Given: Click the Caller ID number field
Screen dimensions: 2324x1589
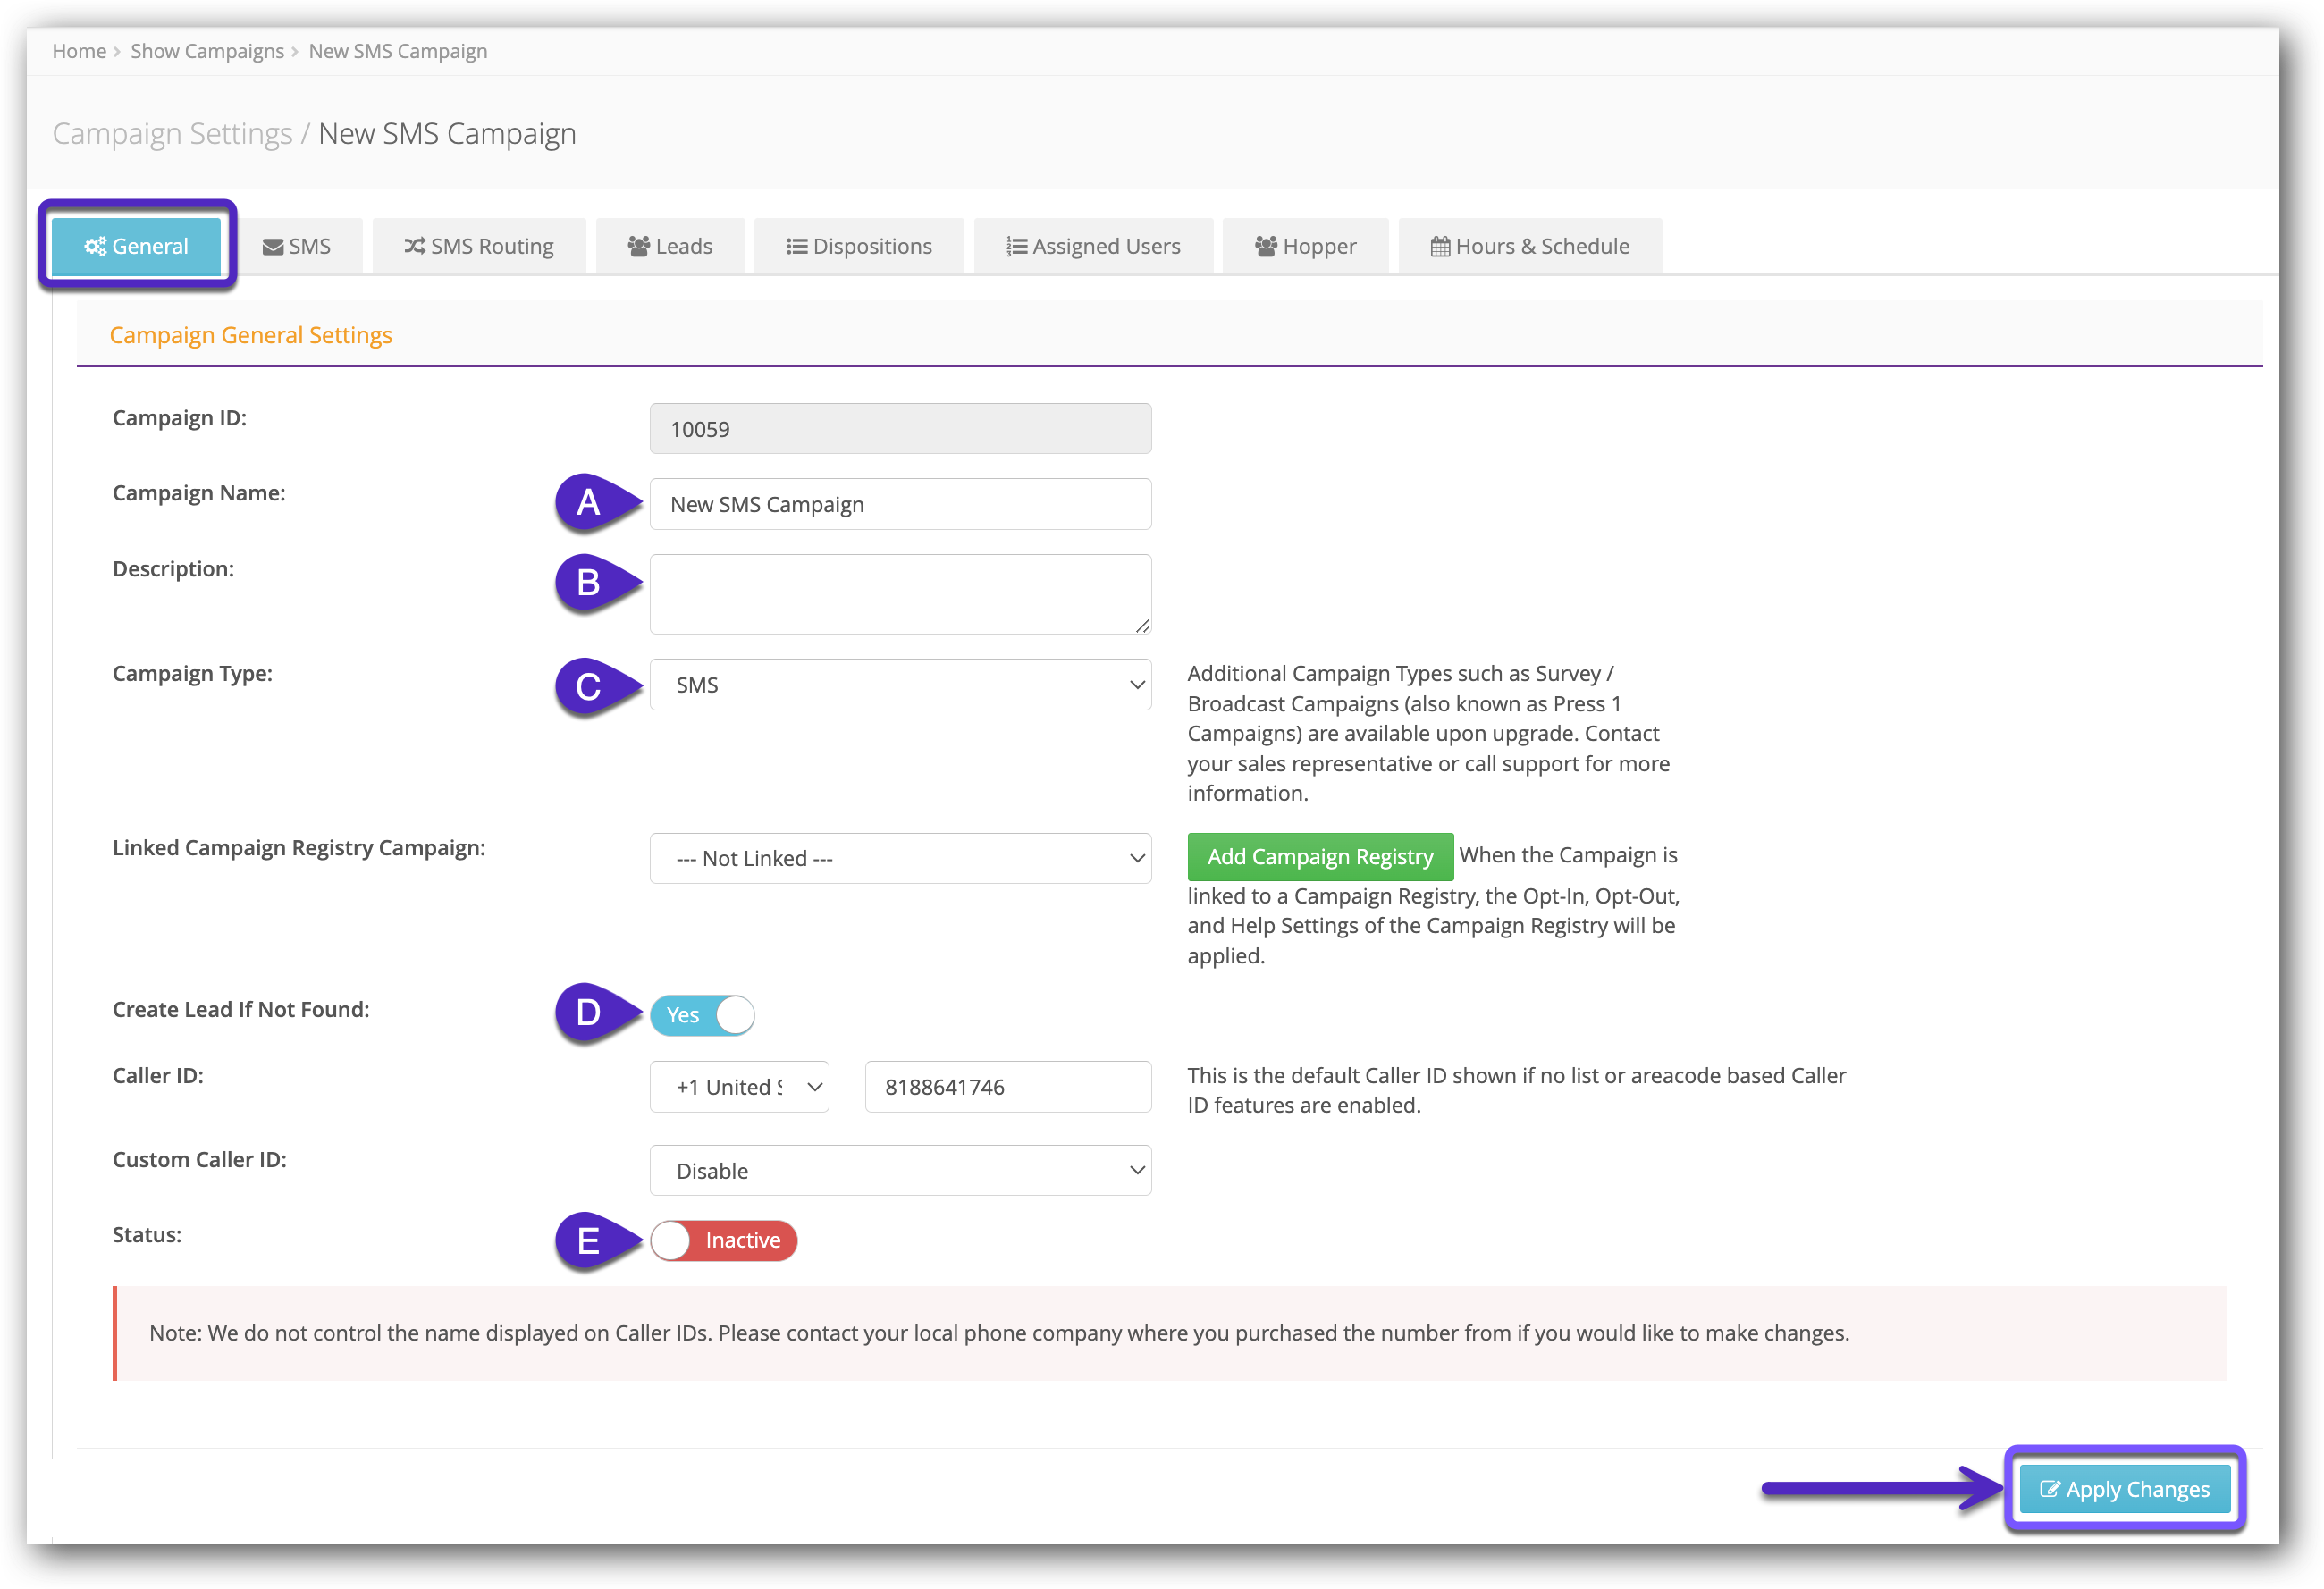Looking at the screenshot, I should click(x=1007, y=1087).
